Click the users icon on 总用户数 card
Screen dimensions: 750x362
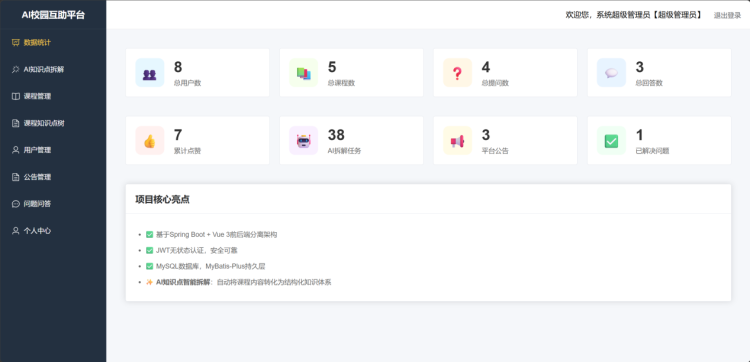(150, 73)
